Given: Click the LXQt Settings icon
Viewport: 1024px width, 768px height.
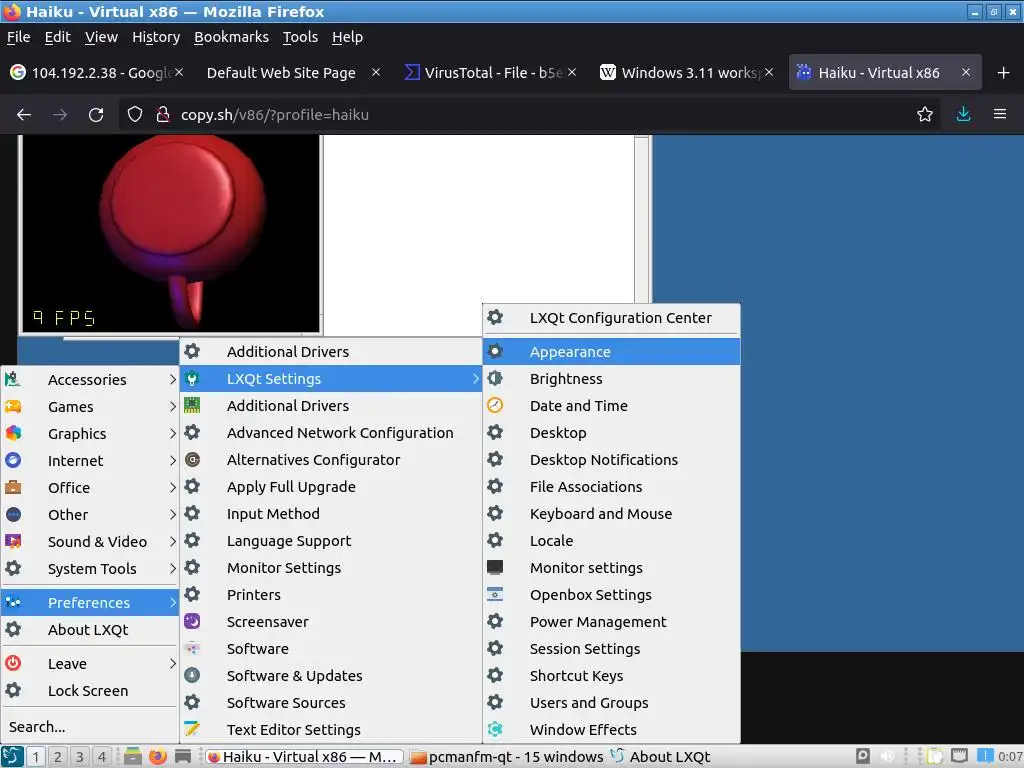Looking at the screenshot, I should point(192,378).
